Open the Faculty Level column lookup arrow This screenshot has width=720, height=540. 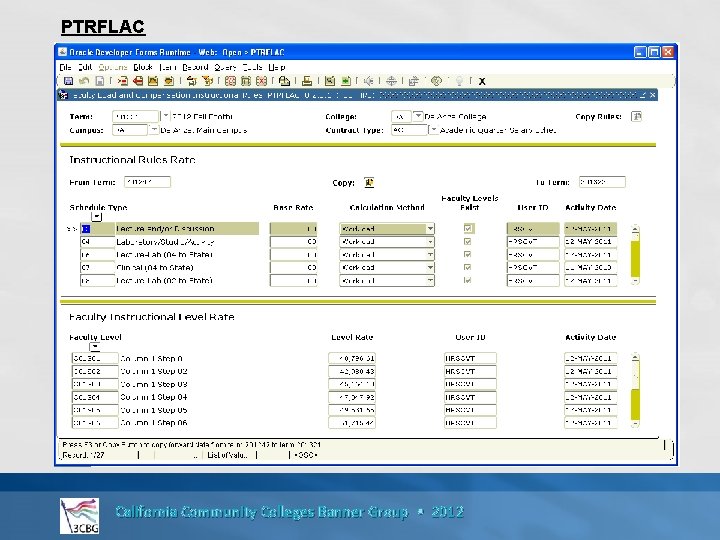tap(95, 347)
